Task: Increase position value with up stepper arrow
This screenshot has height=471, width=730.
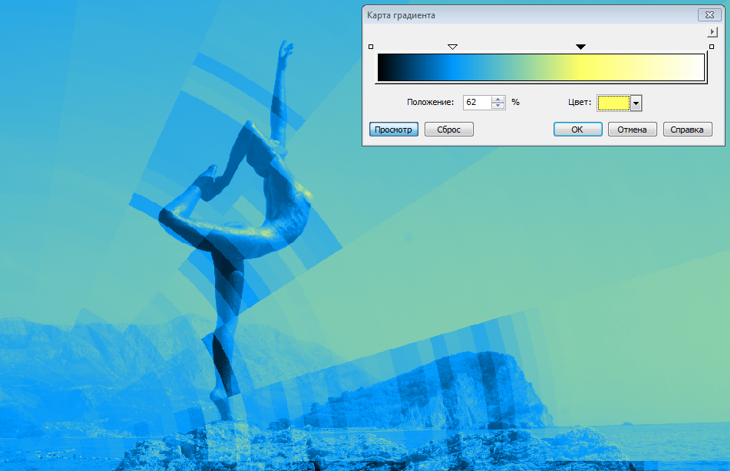Action: click(x=498, y=99)
